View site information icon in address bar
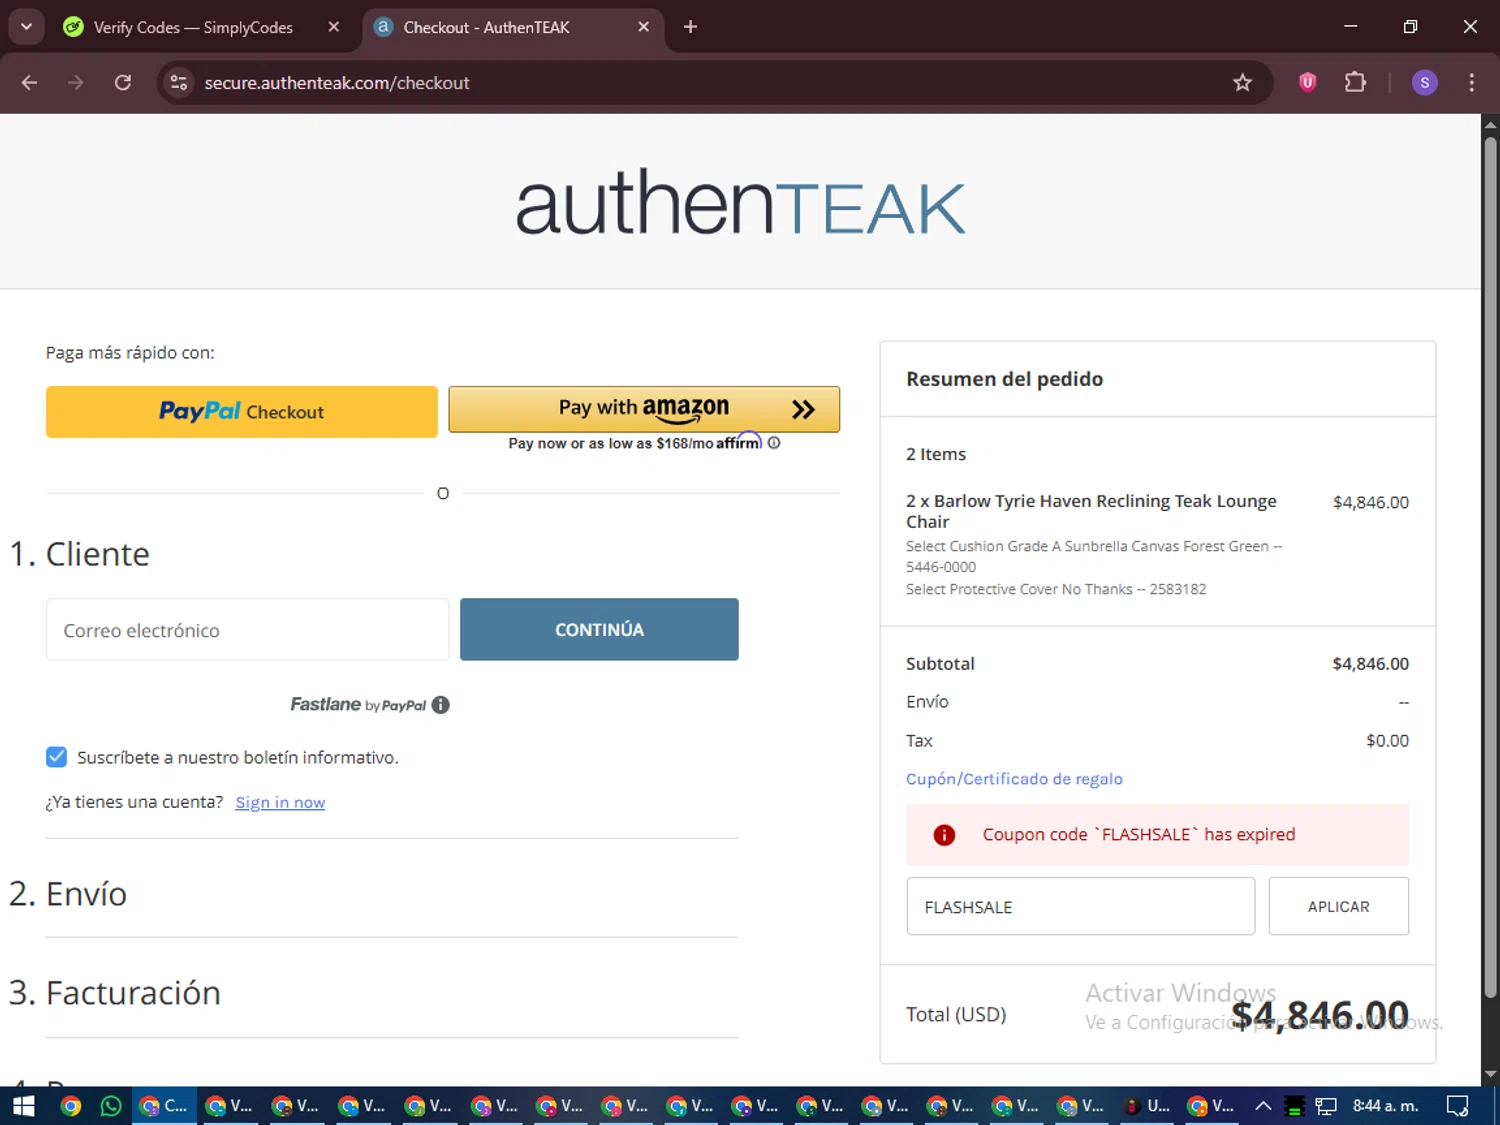Image resolution: width=1500 pixels, height=1125 pixels. tap(179, 83)
